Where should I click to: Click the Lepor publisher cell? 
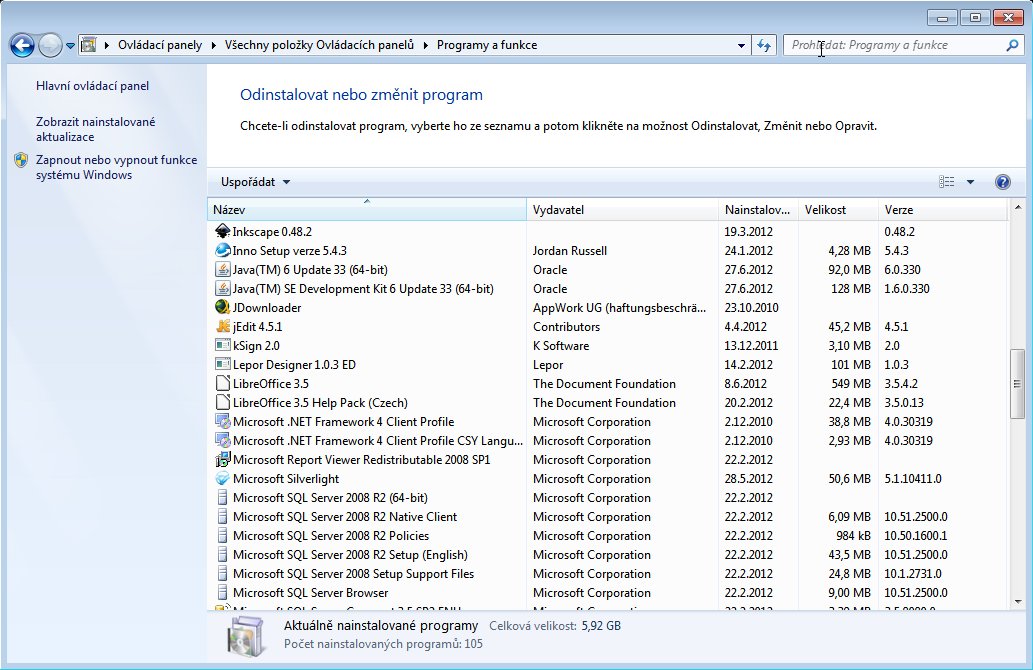coord(548,365)
